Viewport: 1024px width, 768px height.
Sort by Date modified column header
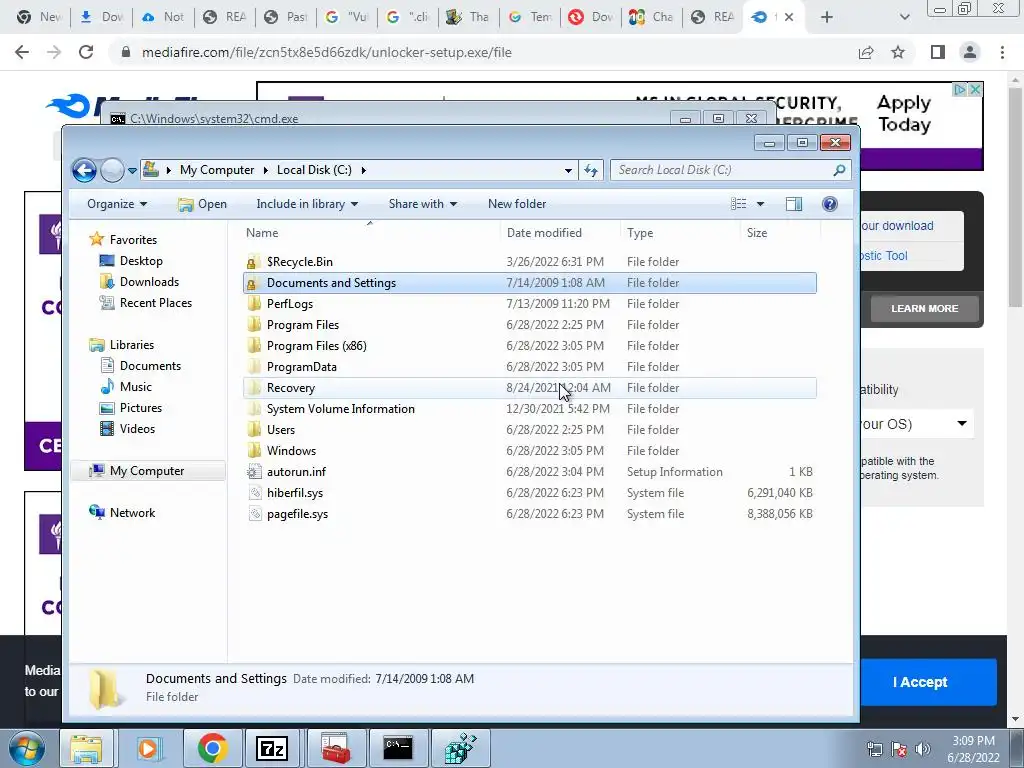(544, 232)
